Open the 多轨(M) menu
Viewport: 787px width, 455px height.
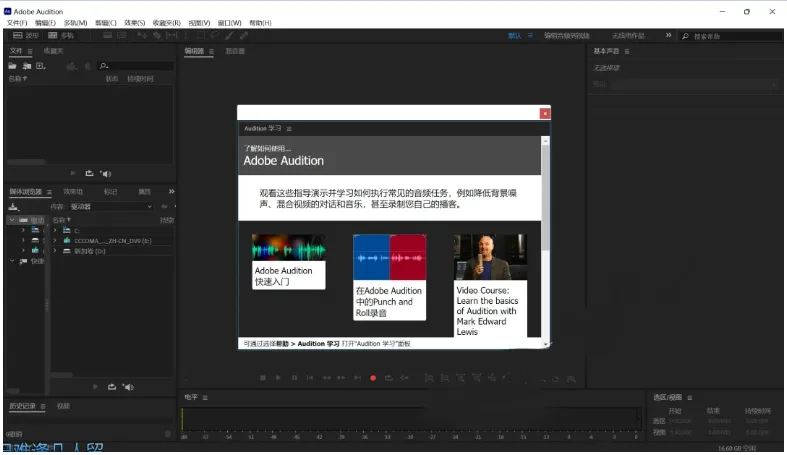(75, 23)
